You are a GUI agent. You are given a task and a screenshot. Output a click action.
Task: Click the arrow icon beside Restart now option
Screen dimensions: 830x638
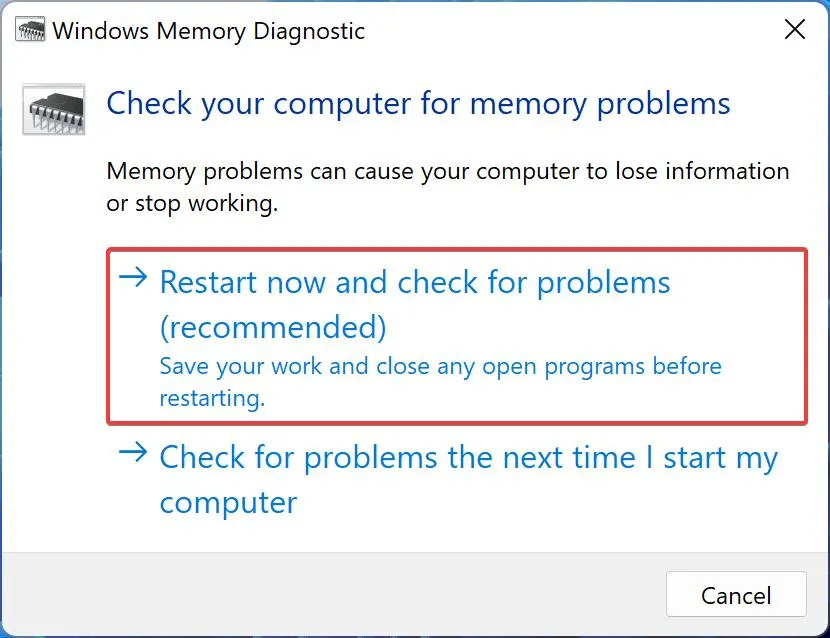point(133,279)
